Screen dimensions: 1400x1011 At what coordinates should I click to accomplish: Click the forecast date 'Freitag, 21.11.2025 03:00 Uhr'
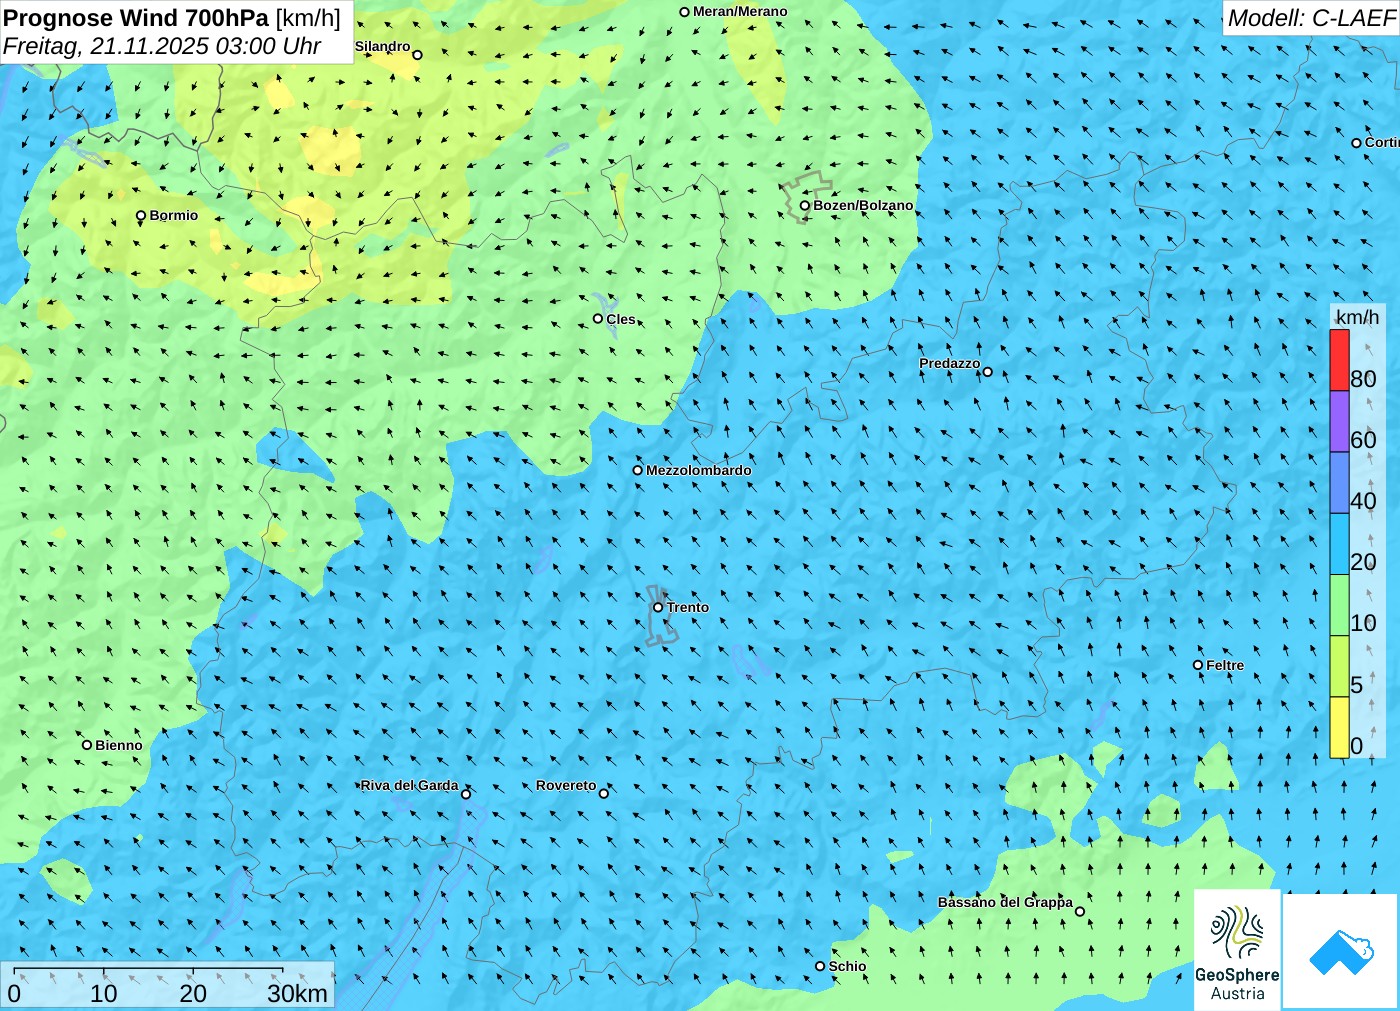click(x=162, y=46)
